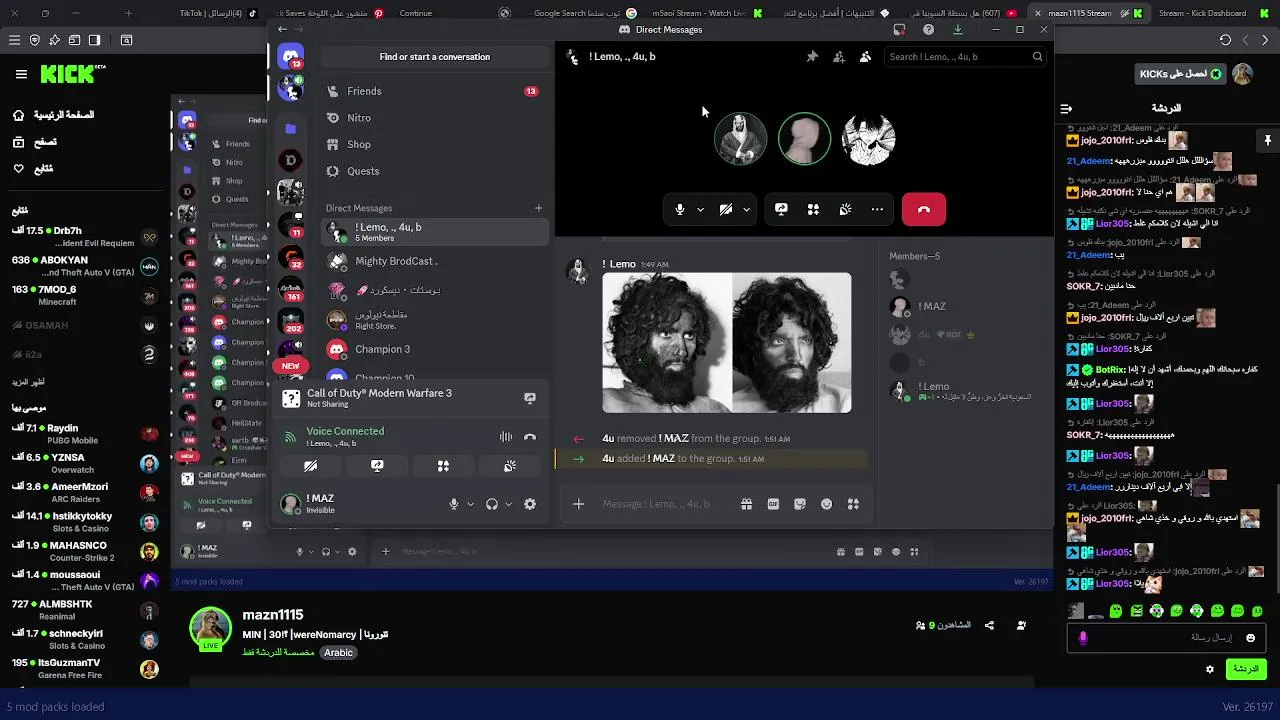The image size is (1280, 720).
Task: Open the group DM '! Lemo, ., 4u, b'
Action: (x=434, y=232)
